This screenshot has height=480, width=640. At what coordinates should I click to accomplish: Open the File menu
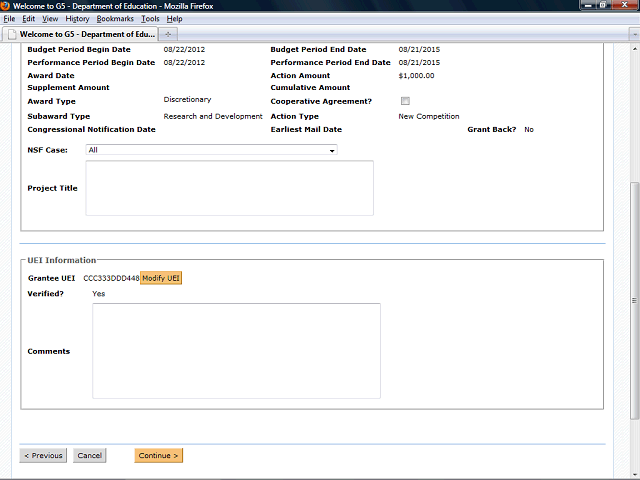(x=9, y=19)
